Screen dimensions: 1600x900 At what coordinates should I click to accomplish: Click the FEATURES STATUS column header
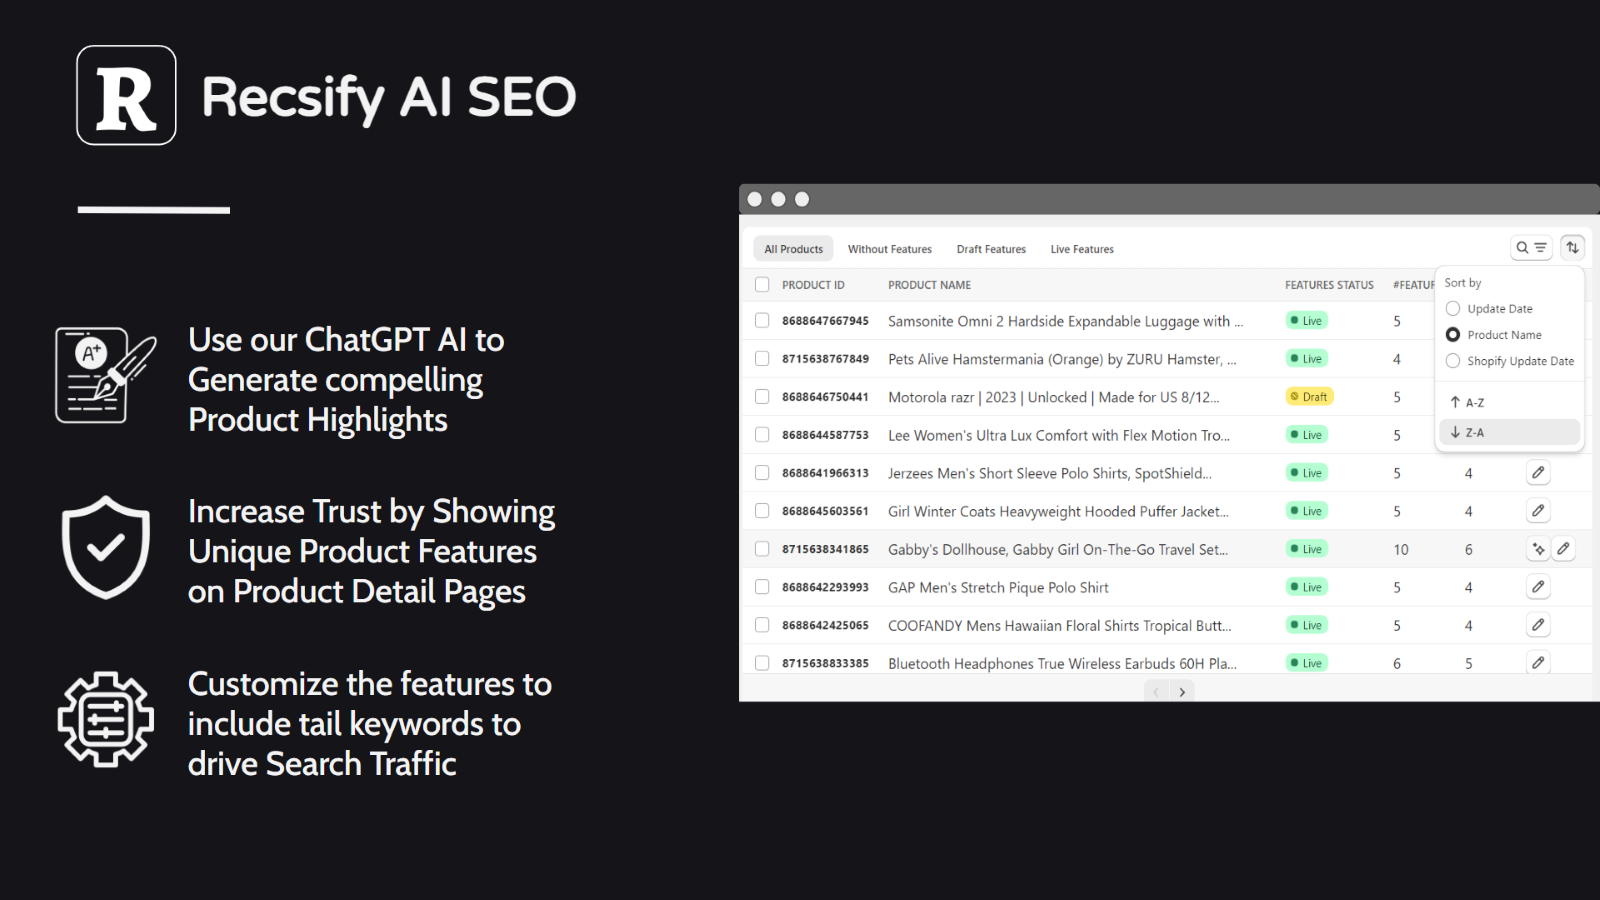pyautogui.click(x=1329, y=285)
